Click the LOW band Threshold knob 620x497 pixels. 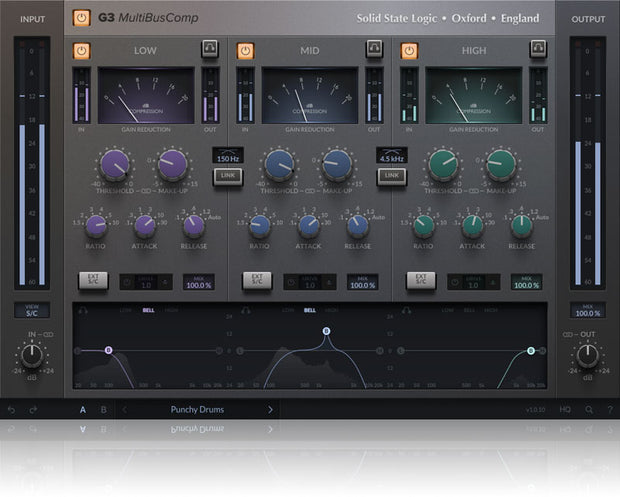(114, 165)
